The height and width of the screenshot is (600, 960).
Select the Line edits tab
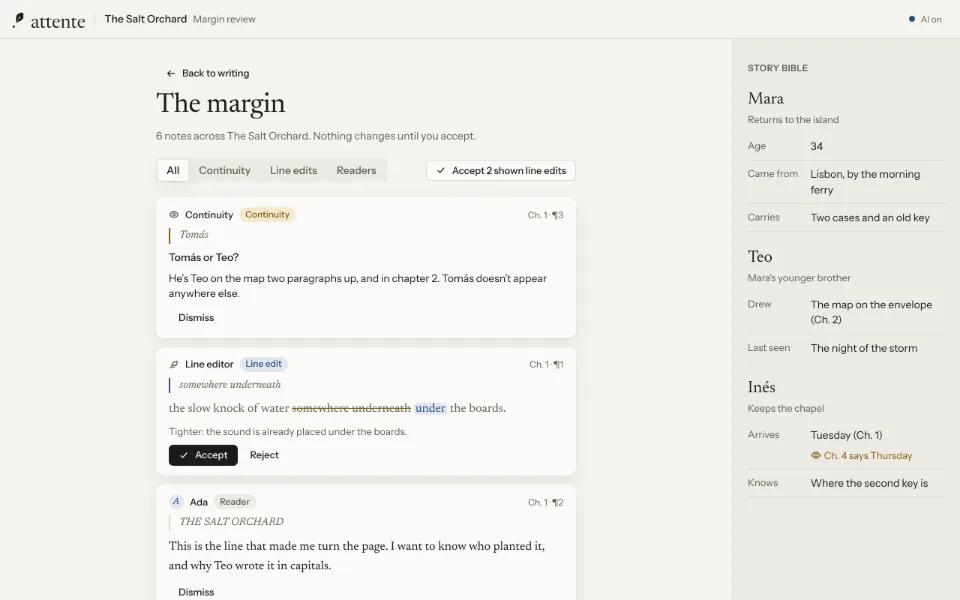pyautogui.click(x=293, y=170)
